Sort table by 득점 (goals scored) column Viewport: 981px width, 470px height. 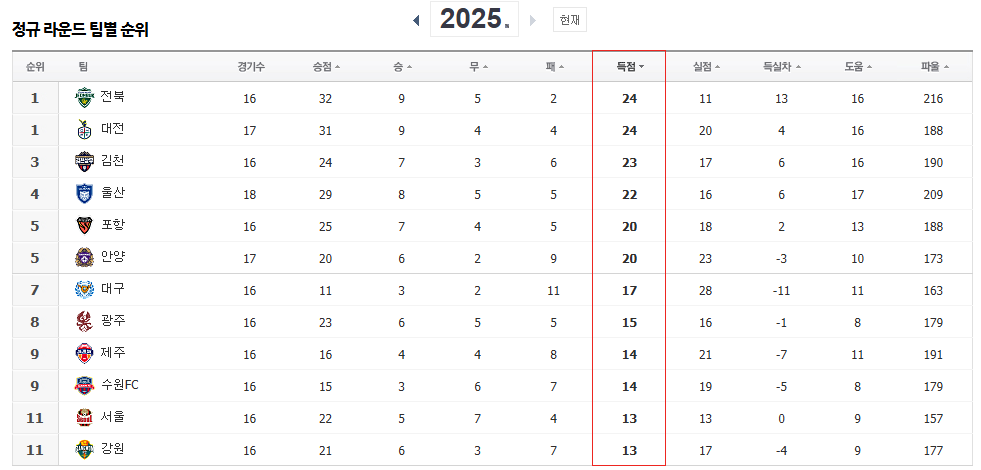click(x=629, y=67)
